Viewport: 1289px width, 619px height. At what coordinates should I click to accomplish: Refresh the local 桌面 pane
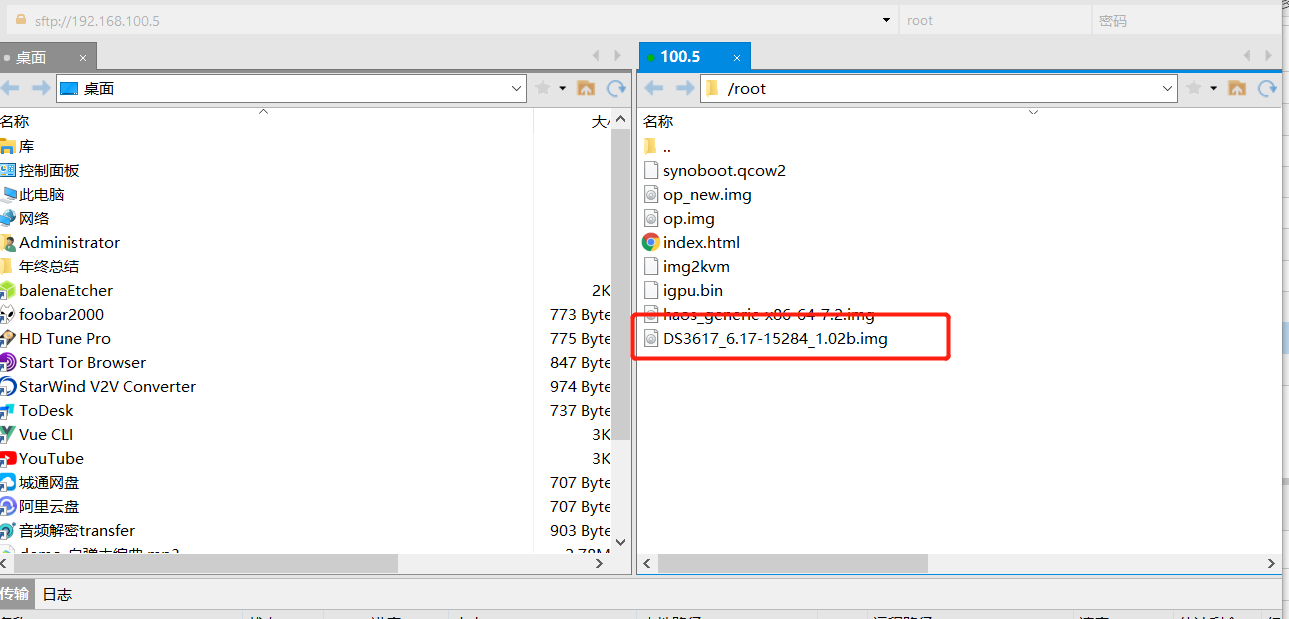pos(616,89)
